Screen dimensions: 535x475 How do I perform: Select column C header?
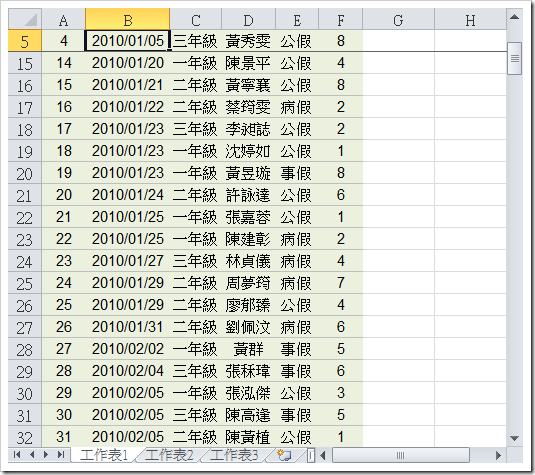click(x=196, y=20)
